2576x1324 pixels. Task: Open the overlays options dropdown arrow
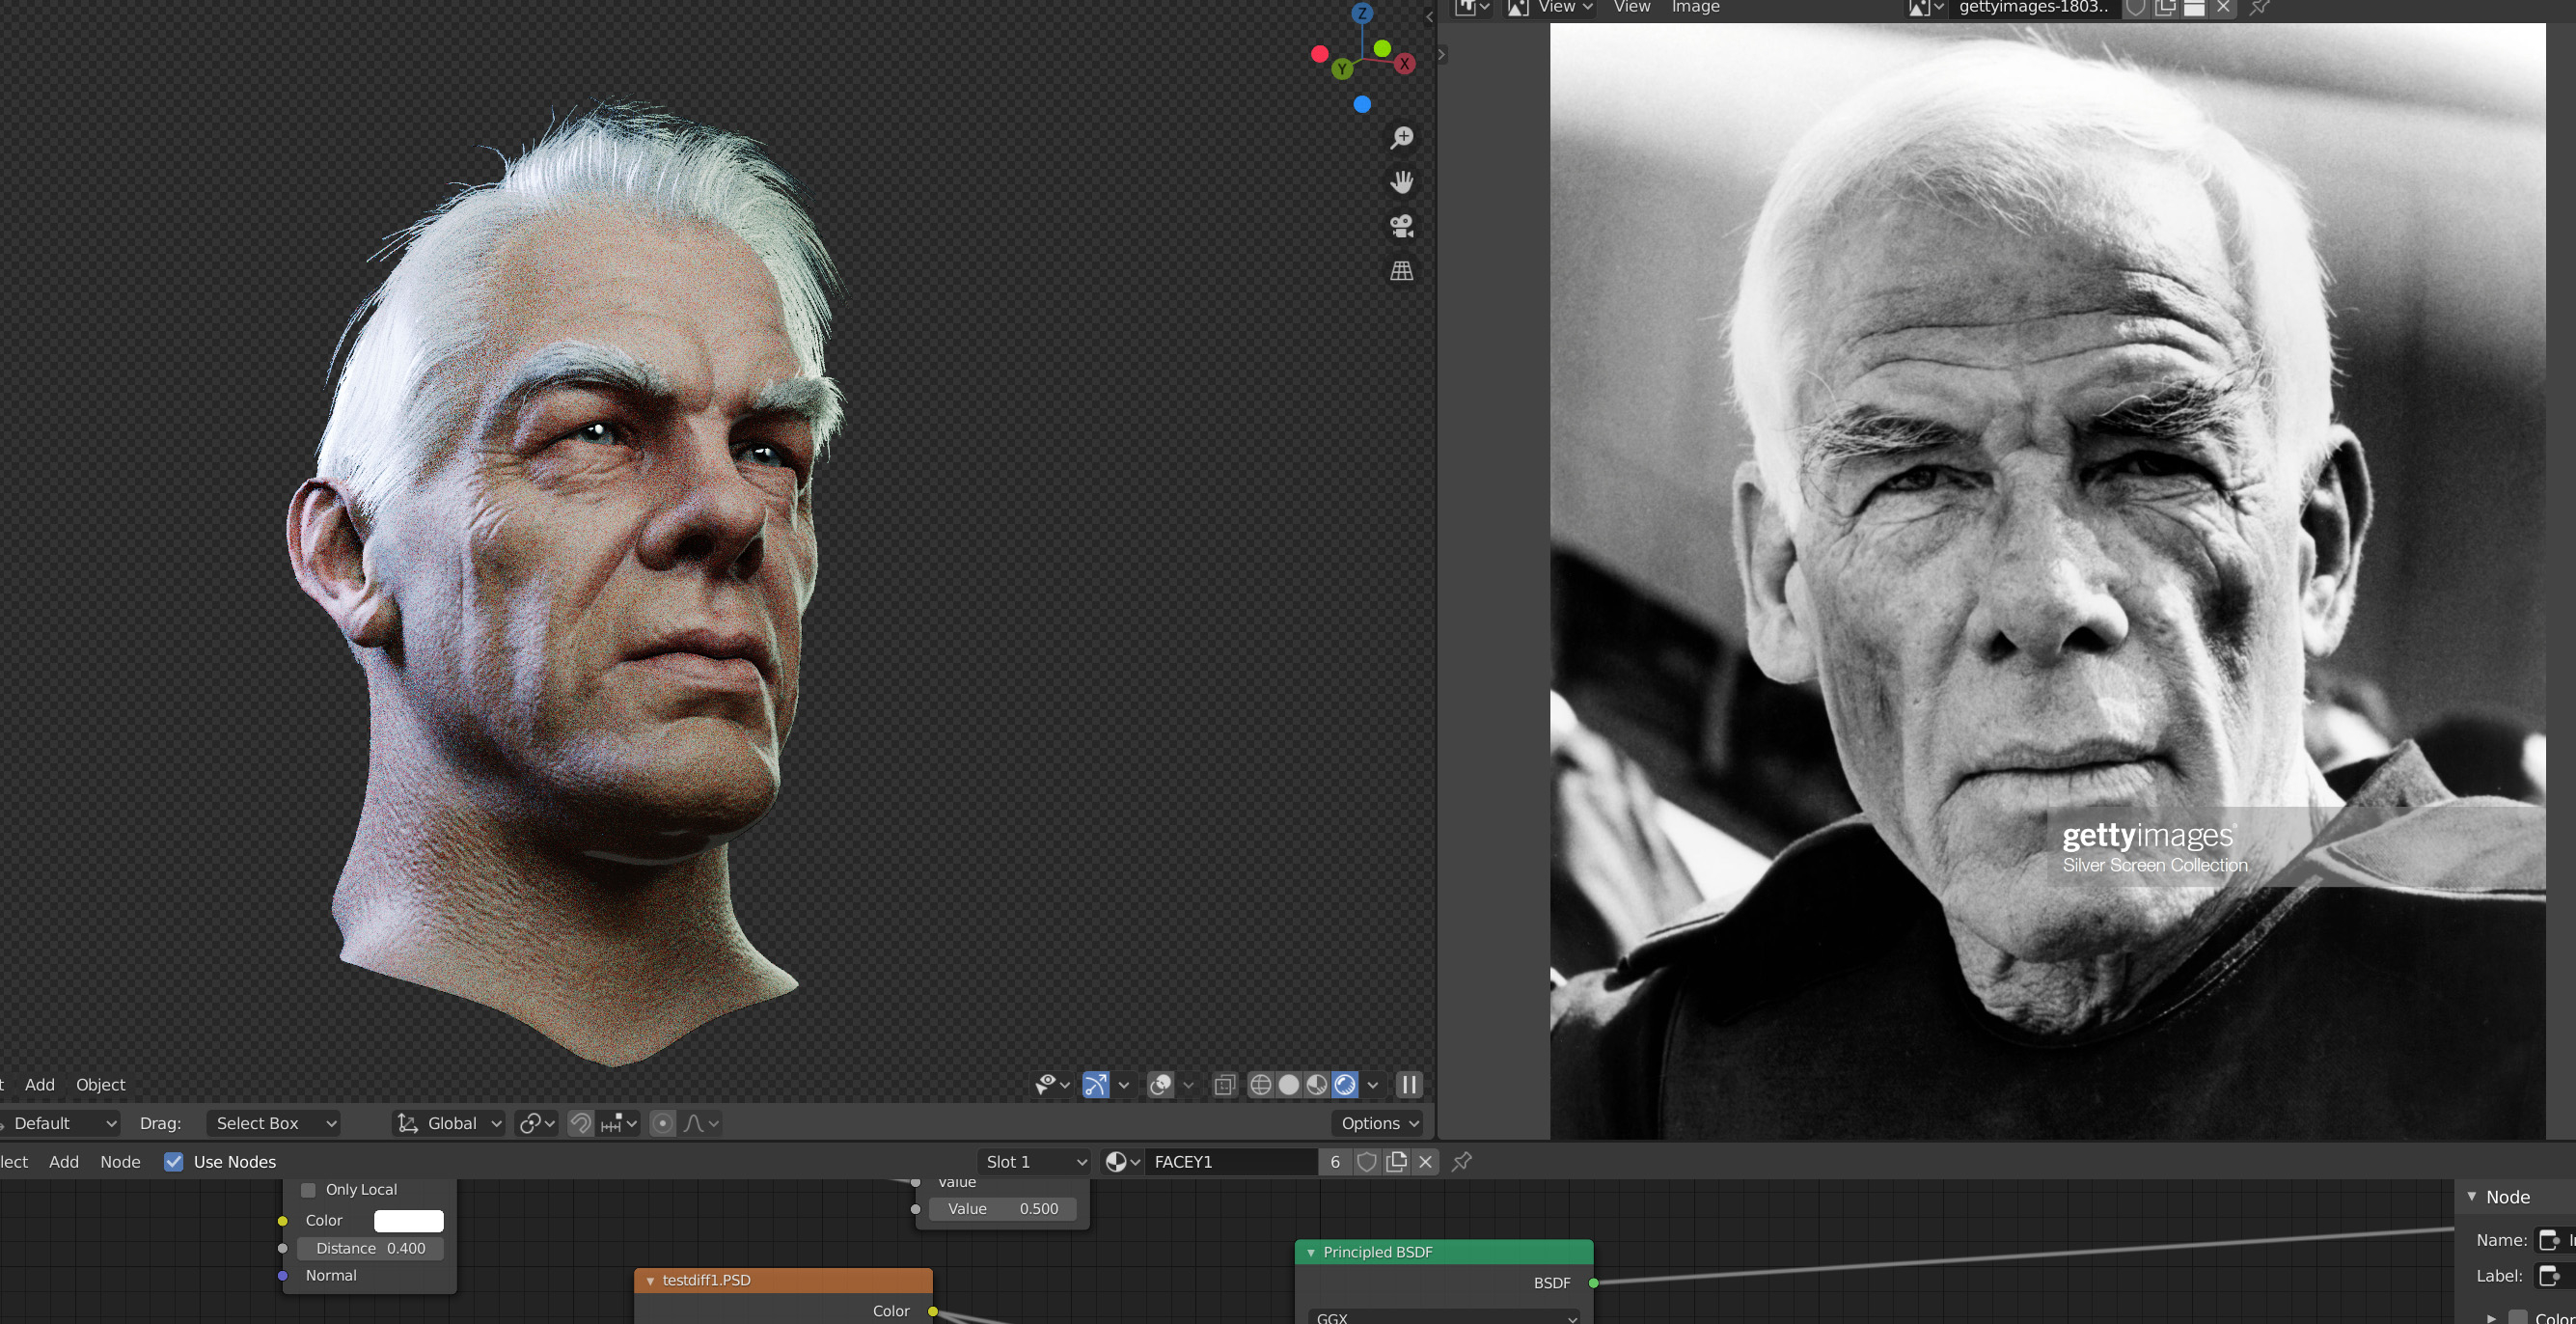tap(1188, 1085)
